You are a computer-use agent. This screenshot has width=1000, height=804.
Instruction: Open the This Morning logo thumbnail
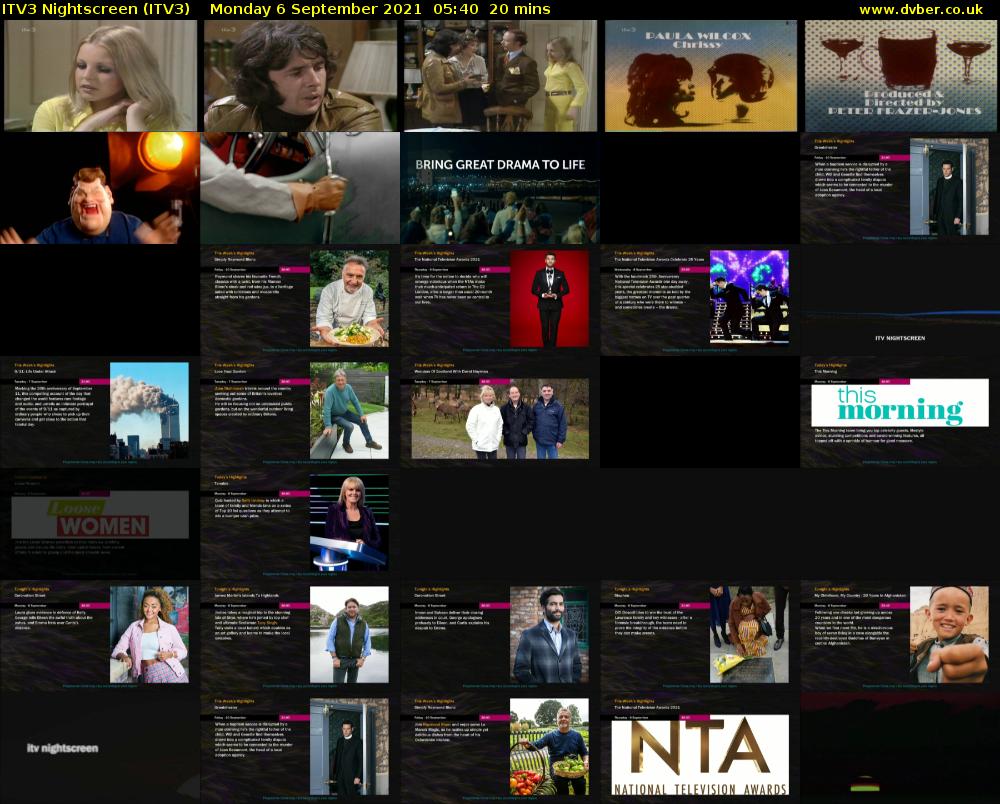tap(900, 412)
